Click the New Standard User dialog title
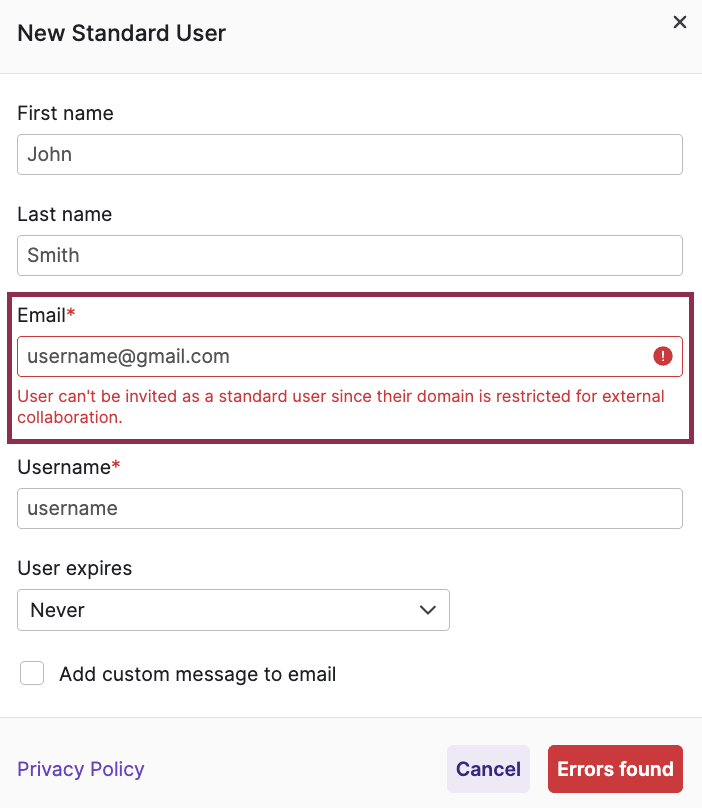Screen dimensions: 702x808 point(121,33)
